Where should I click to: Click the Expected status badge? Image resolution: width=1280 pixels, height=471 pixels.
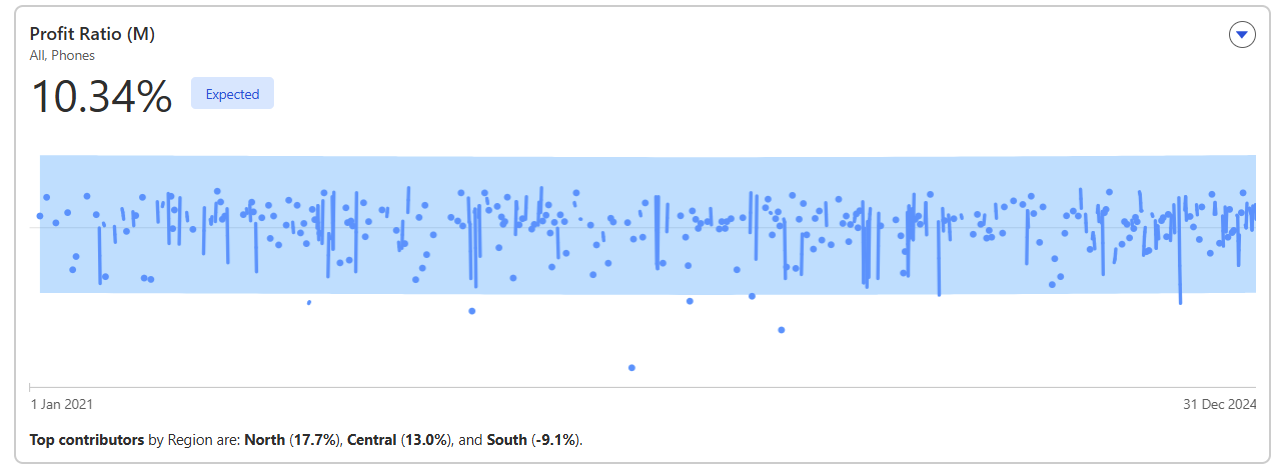point(232,94)
